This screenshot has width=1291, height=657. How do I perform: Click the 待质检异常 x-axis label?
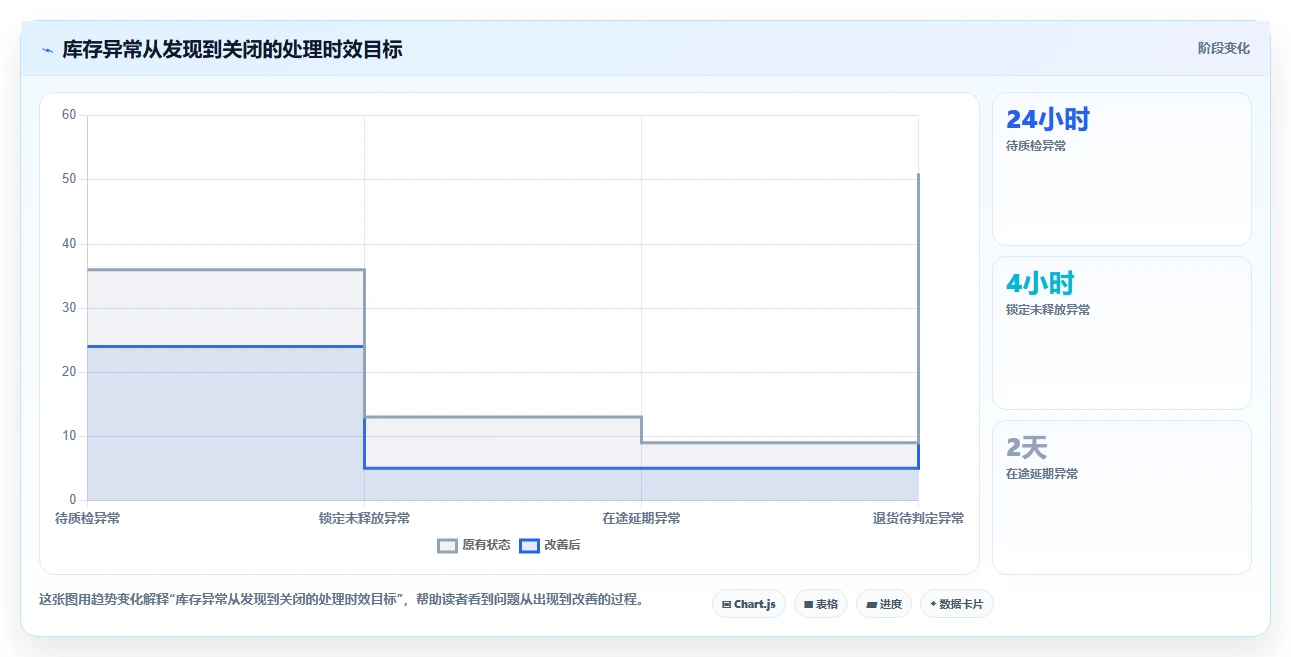[x=87, y=518]
